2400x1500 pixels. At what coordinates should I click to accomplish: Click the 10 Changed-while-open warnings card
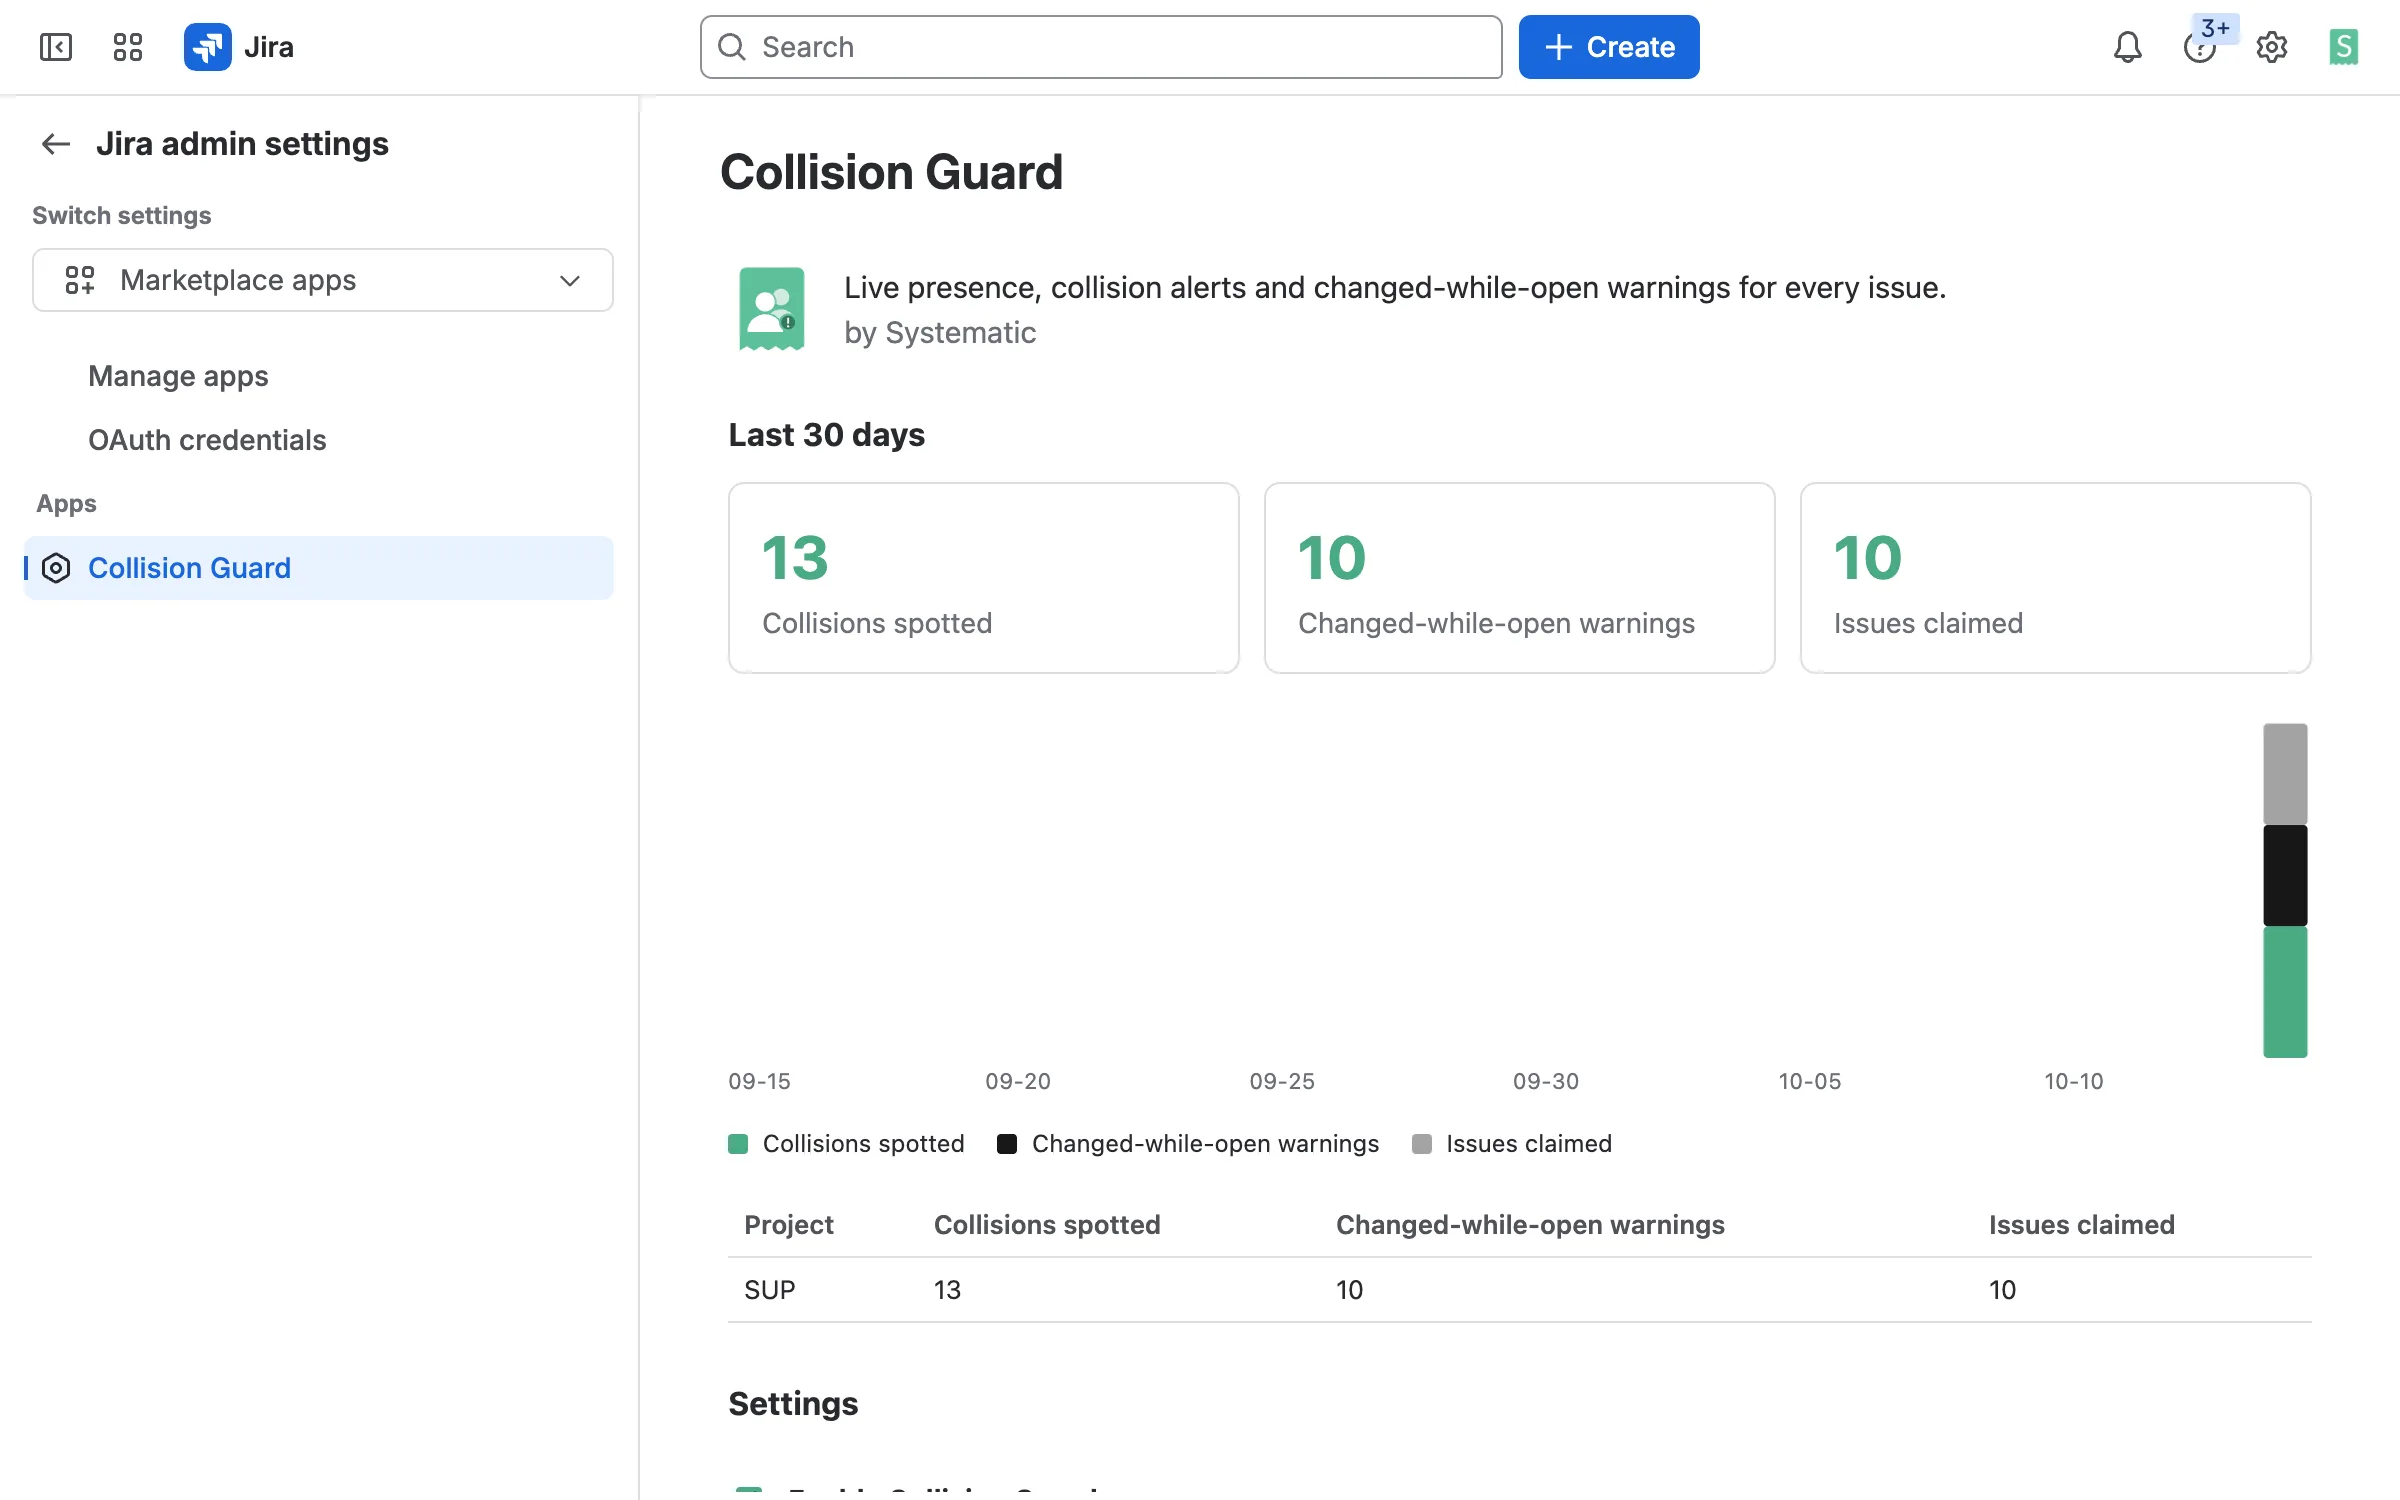click(1520, 578)
